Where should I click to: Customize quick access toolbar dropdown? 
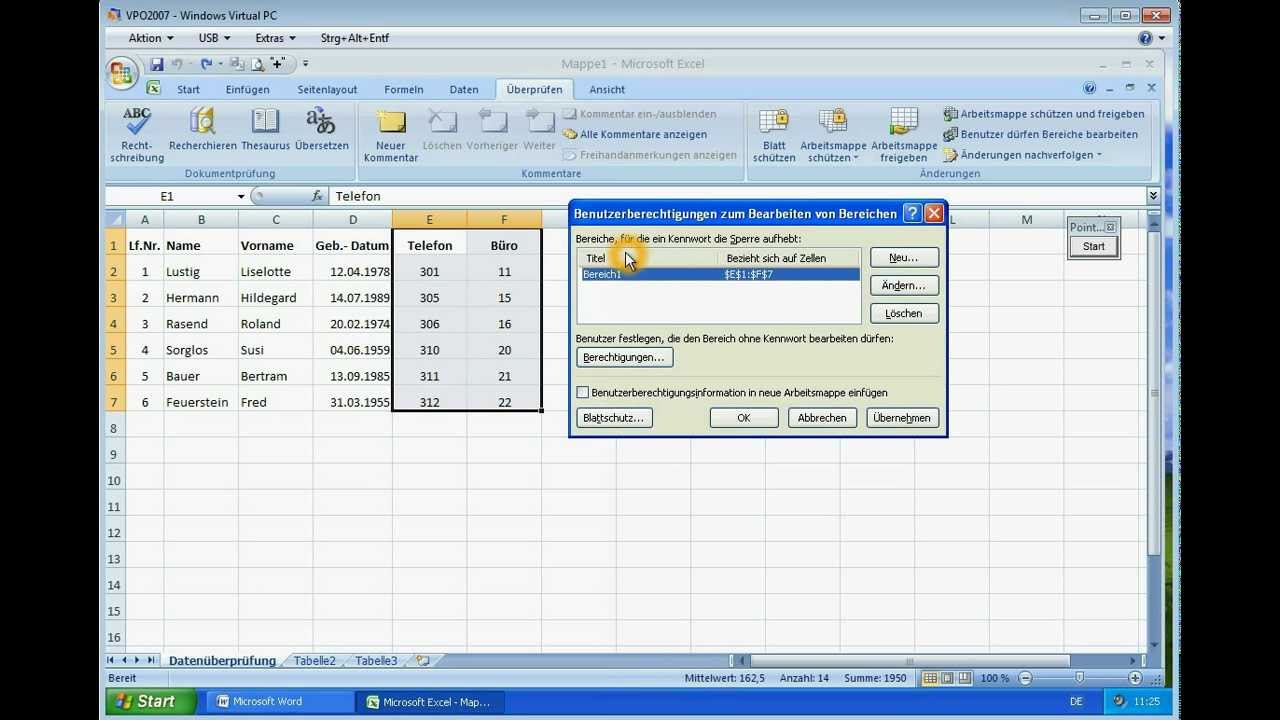(x=306, y=64)
